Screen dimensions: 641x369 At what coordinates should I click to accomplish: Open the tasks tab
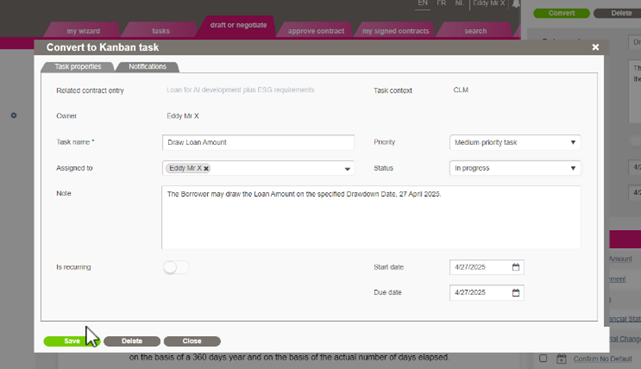point(161,31)
